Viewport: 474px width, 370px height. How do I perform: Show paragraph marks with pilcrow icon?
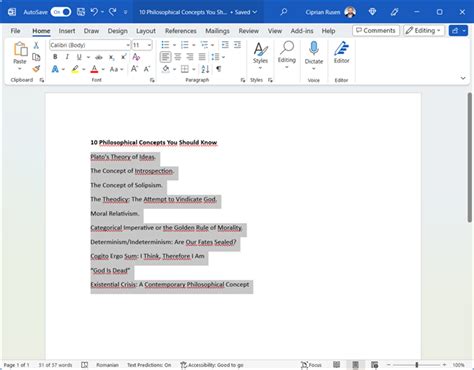219,69
